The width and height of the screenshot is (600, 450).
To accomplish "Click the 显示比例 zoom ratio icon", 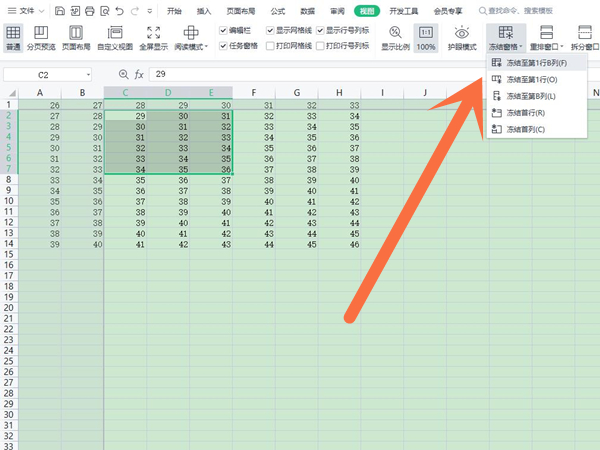I will pyautogui.click(x=396, y=38).
